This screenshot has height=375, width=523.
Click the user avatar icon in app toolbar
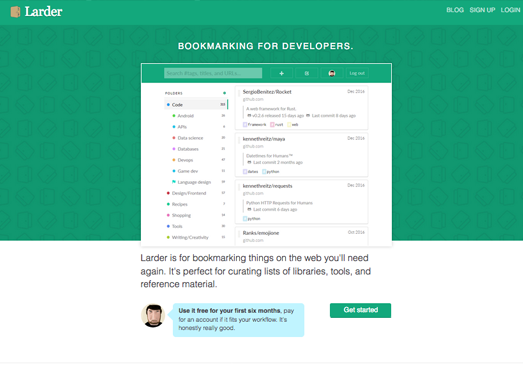pyautogui.click(x=332, y=73)
